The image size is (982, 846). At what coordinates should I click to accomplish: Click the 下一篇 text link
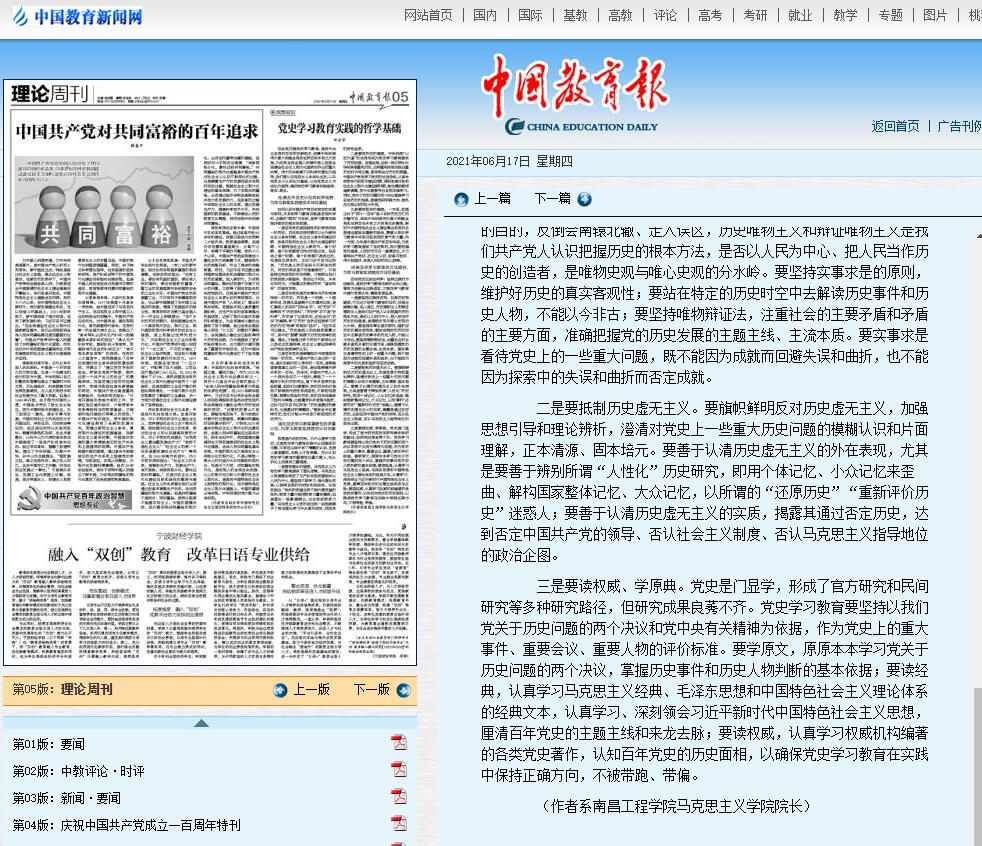[552, 199]
